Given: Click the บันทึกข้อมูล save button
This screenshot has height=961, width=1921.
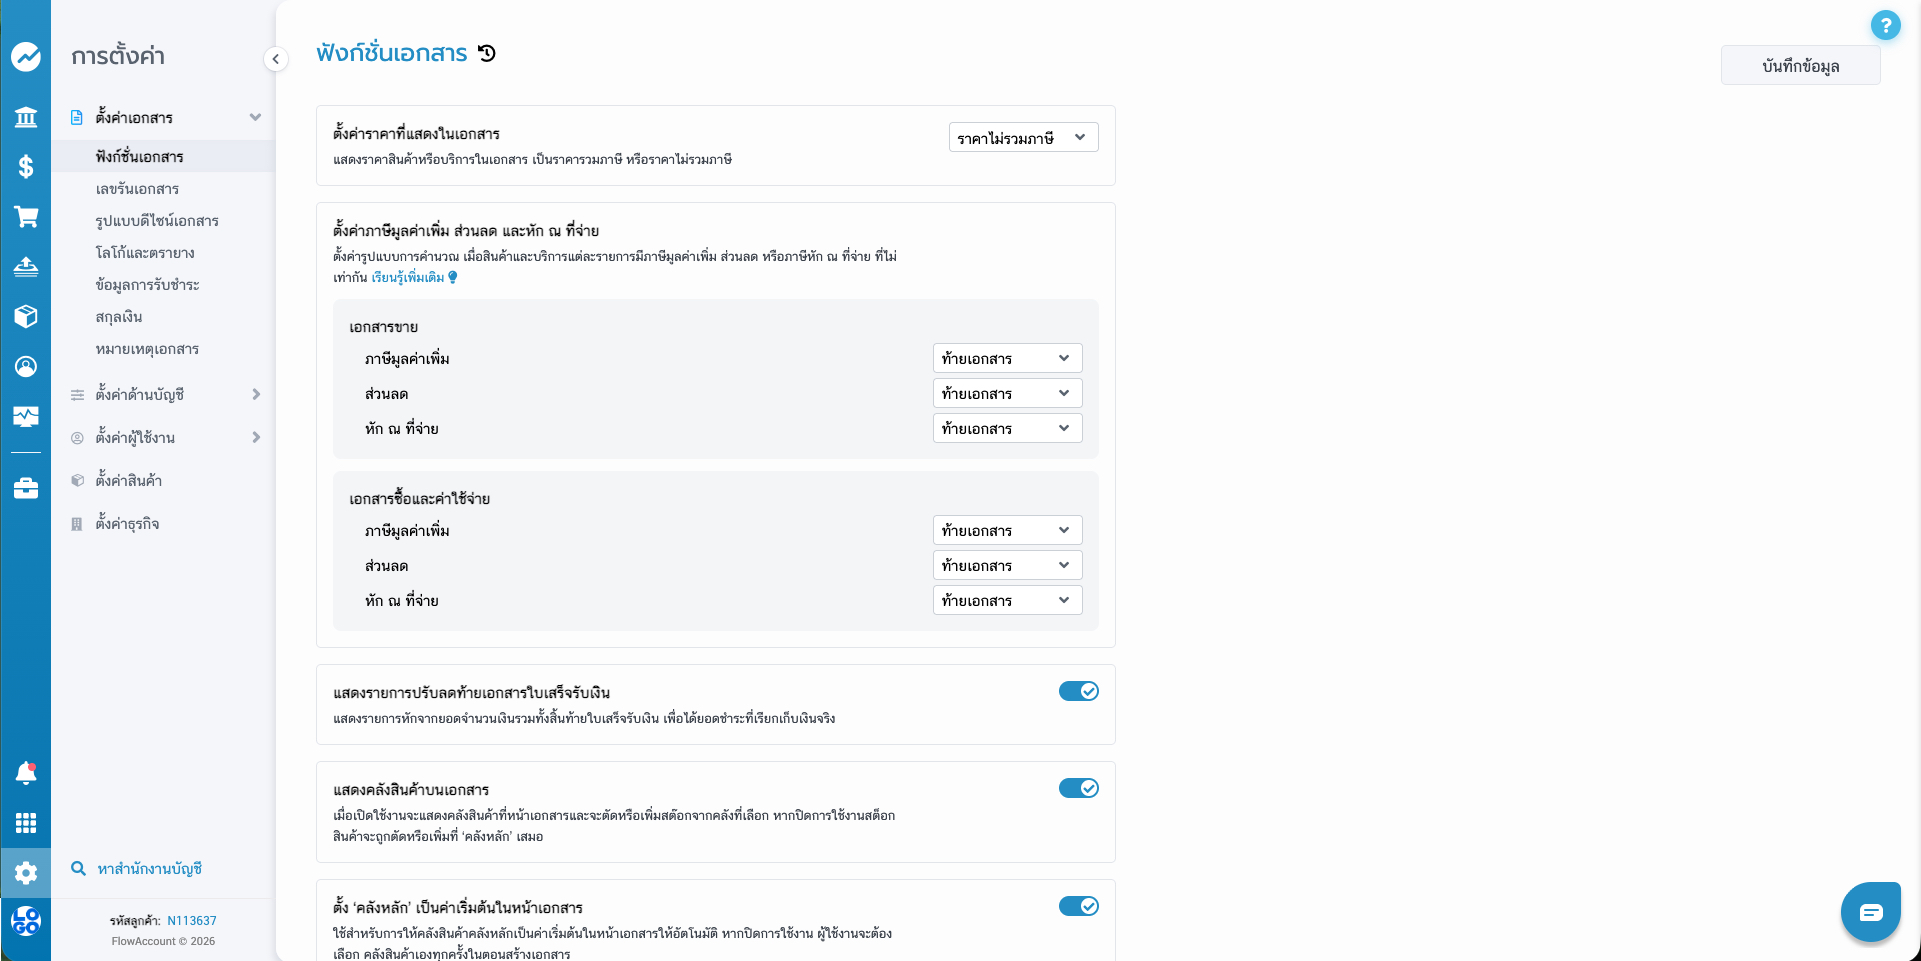Looking at the screenshot, I should (x=1800, y=66).
